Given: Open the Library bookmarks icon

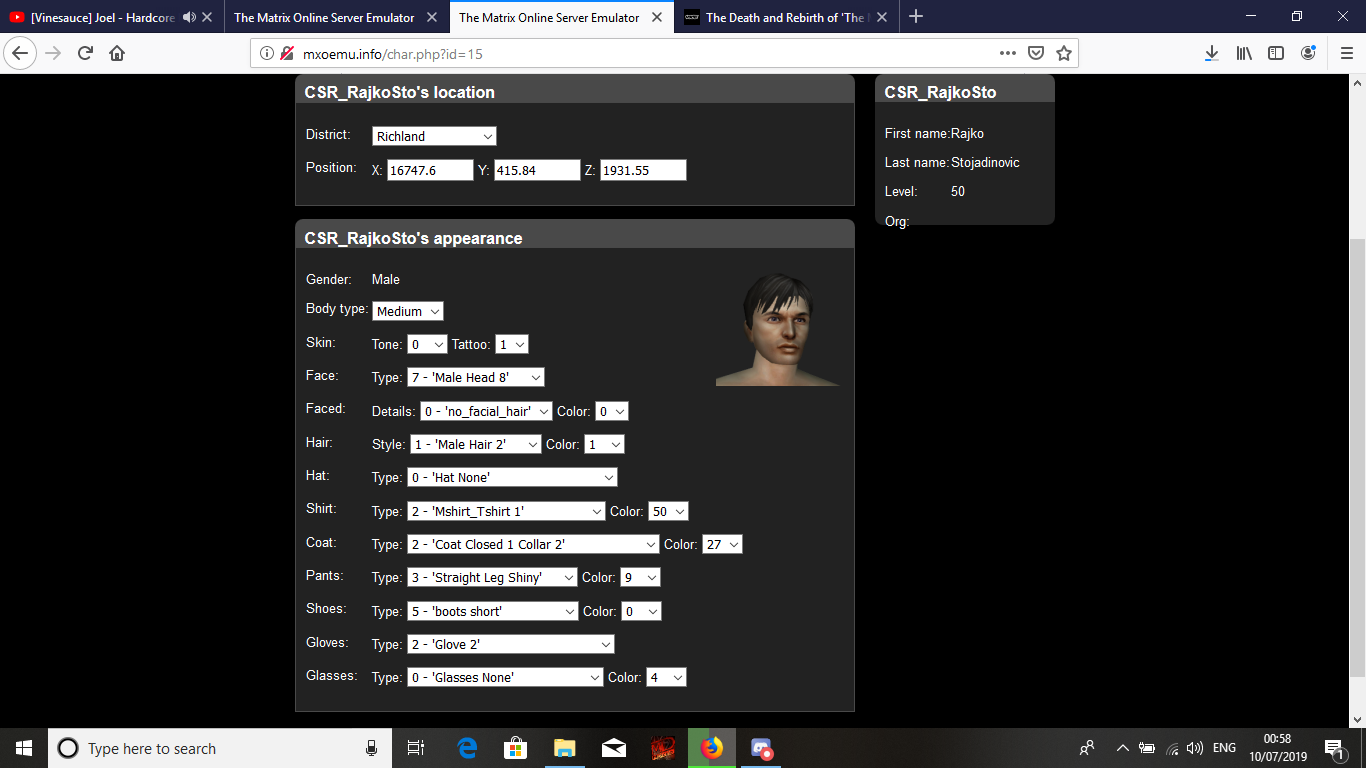Looking at the screenshot, I should coord(1244,54).
